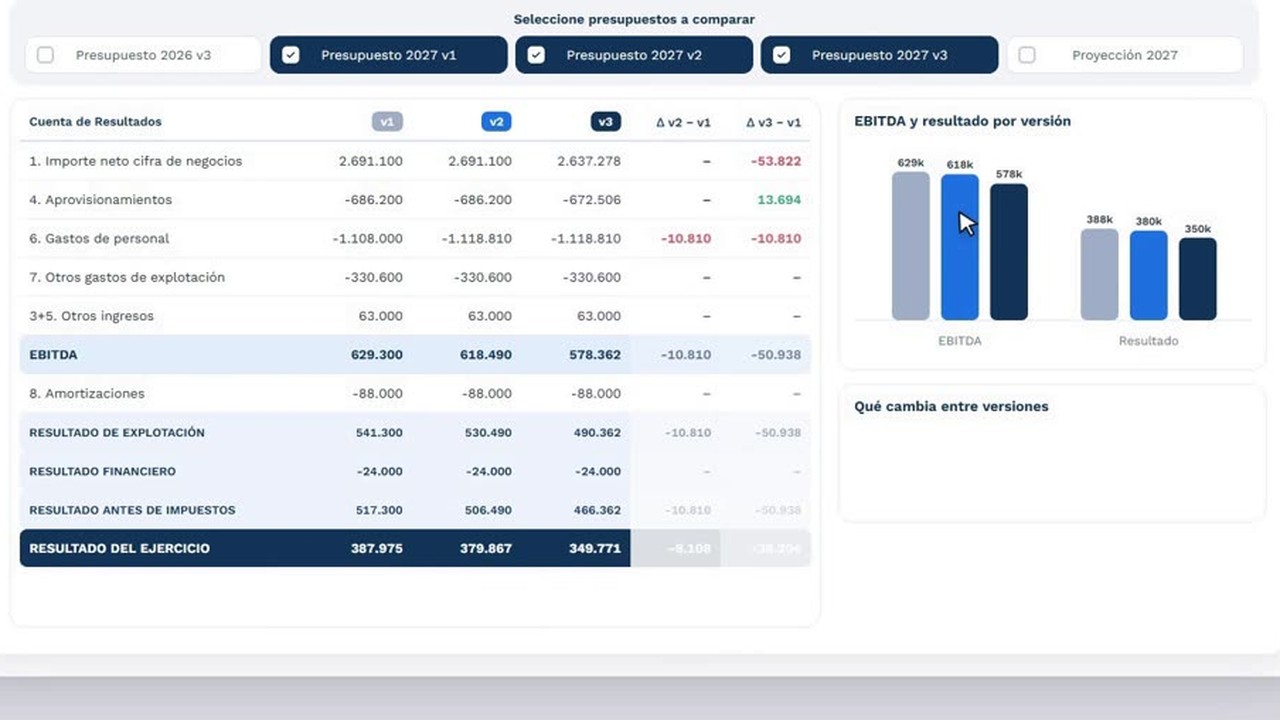Screen dimensions: 1280x720
Task: Select the Δ v2 − v1 column header
Action: click(683, 122)
